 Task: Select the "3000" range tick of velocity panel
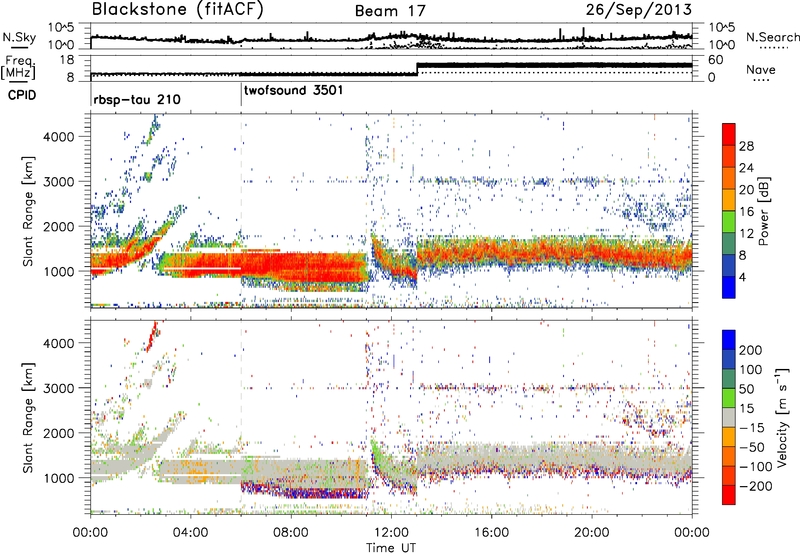tap(58, 388)
